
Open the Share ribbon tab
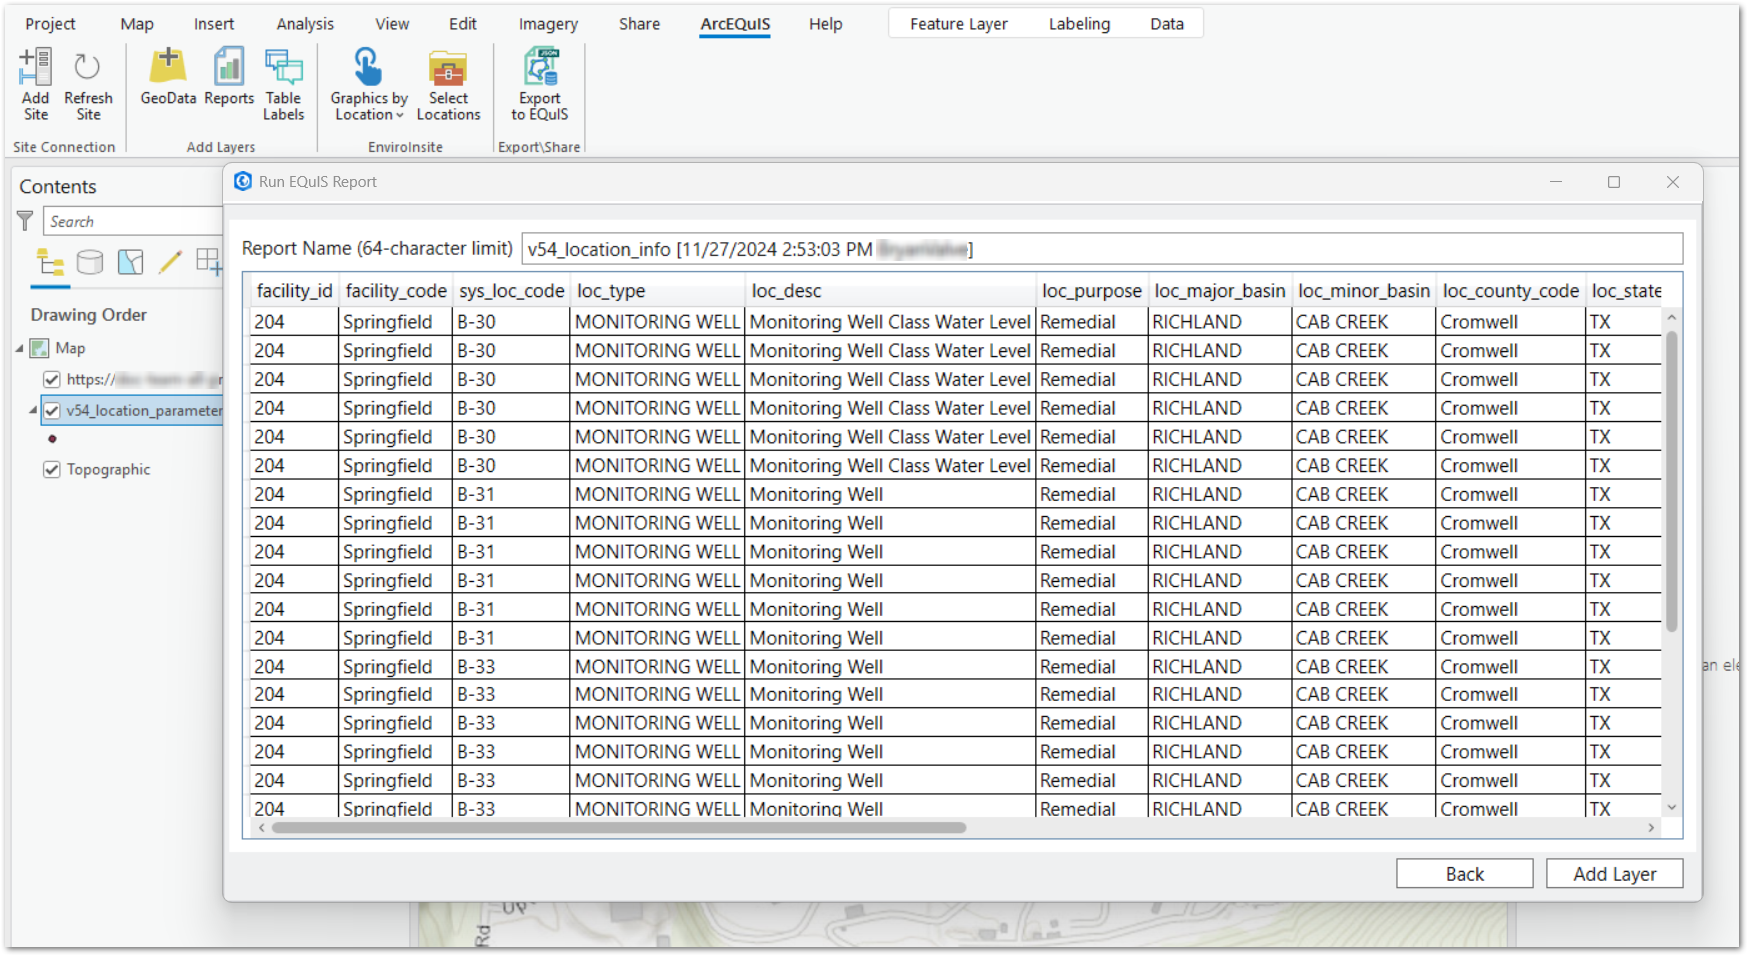[x=639, y=24]
